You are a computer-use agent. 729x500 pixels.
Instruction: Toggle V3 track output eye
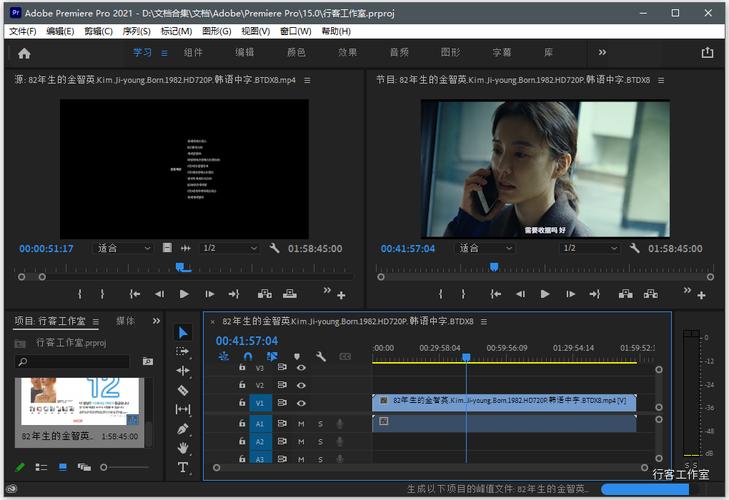[301, 367]
